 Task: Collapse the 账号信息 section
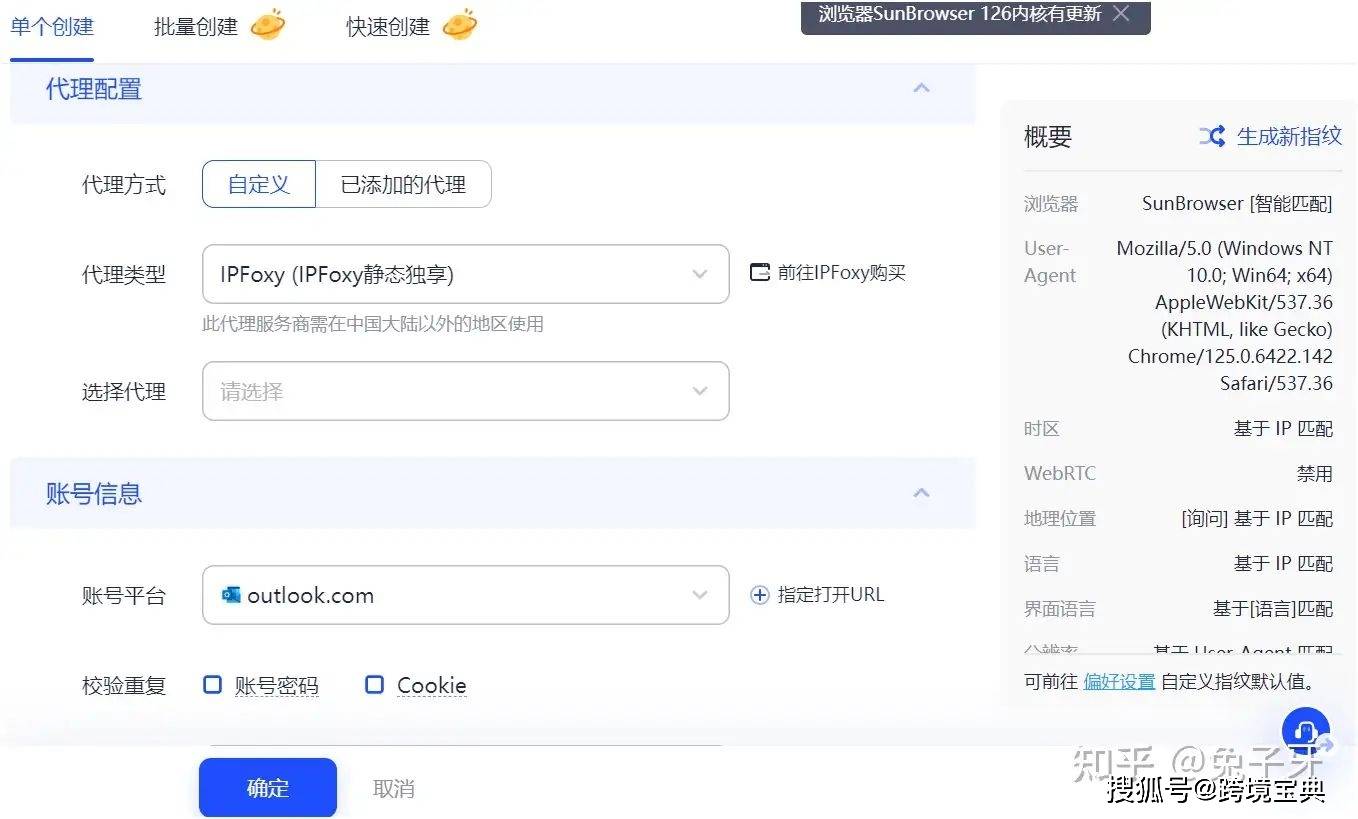[x=921, y=492]
